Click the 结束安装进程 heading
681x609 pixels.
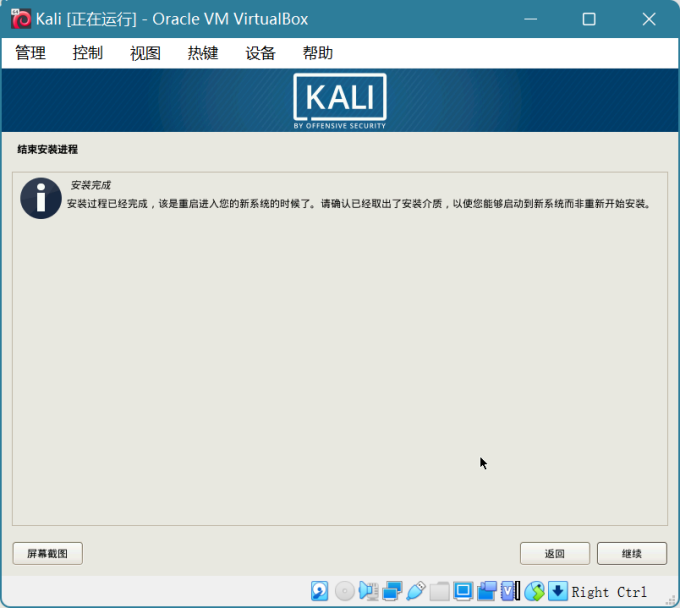pos(48,149)
